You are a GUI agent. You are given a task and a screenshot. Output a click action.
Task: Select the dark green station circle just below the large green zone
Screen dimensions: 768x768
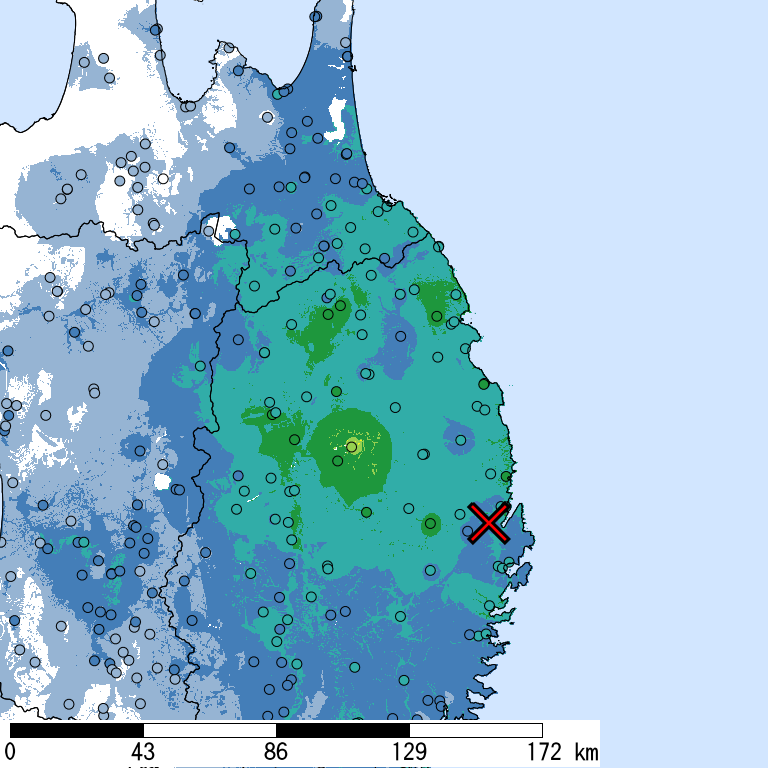point(366,512)
